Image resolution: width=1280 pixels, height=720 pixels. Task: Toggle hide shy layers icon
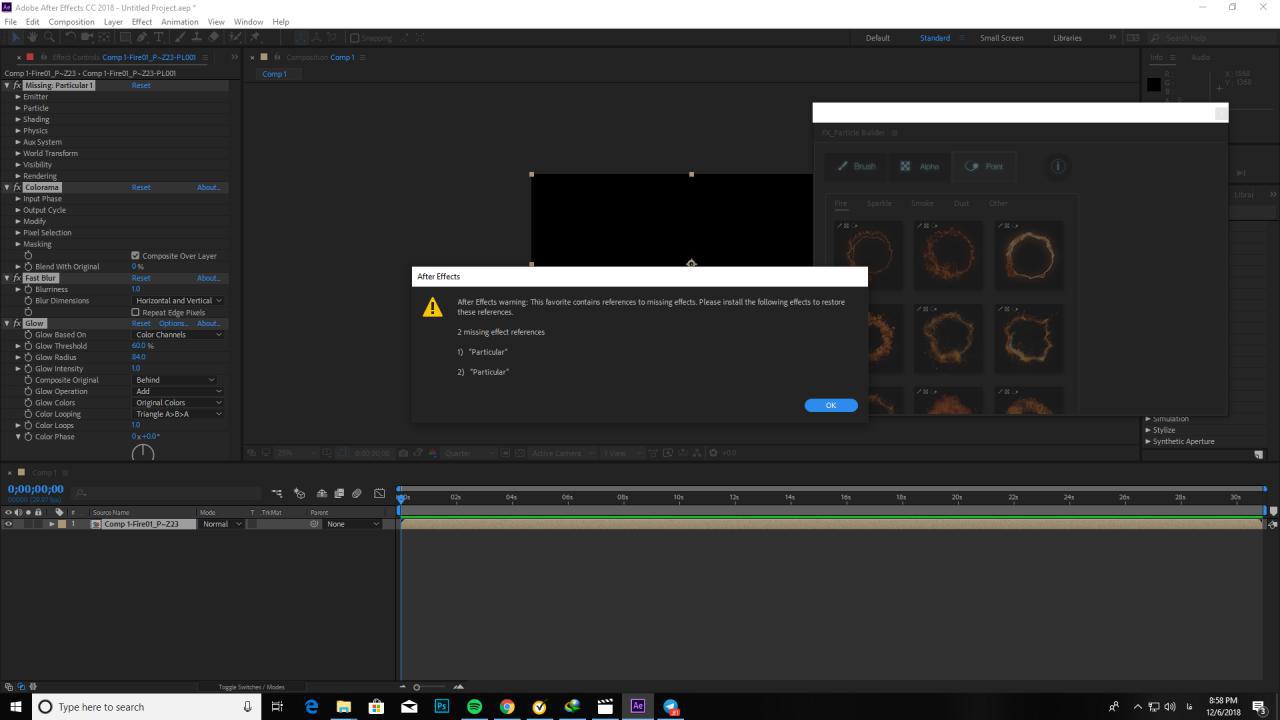tap(322, 493)
